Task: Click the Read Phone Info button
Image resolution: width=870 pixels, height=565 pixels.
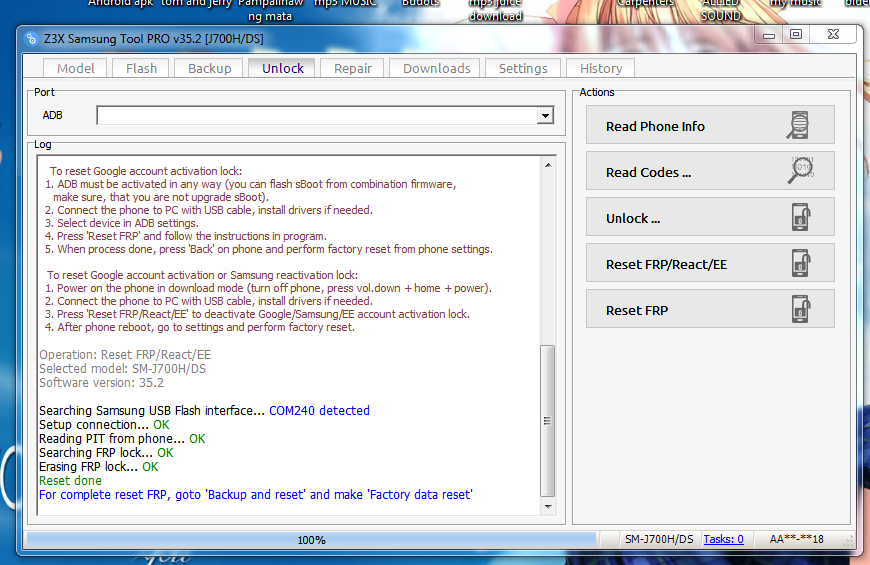Action: (710, 125)
